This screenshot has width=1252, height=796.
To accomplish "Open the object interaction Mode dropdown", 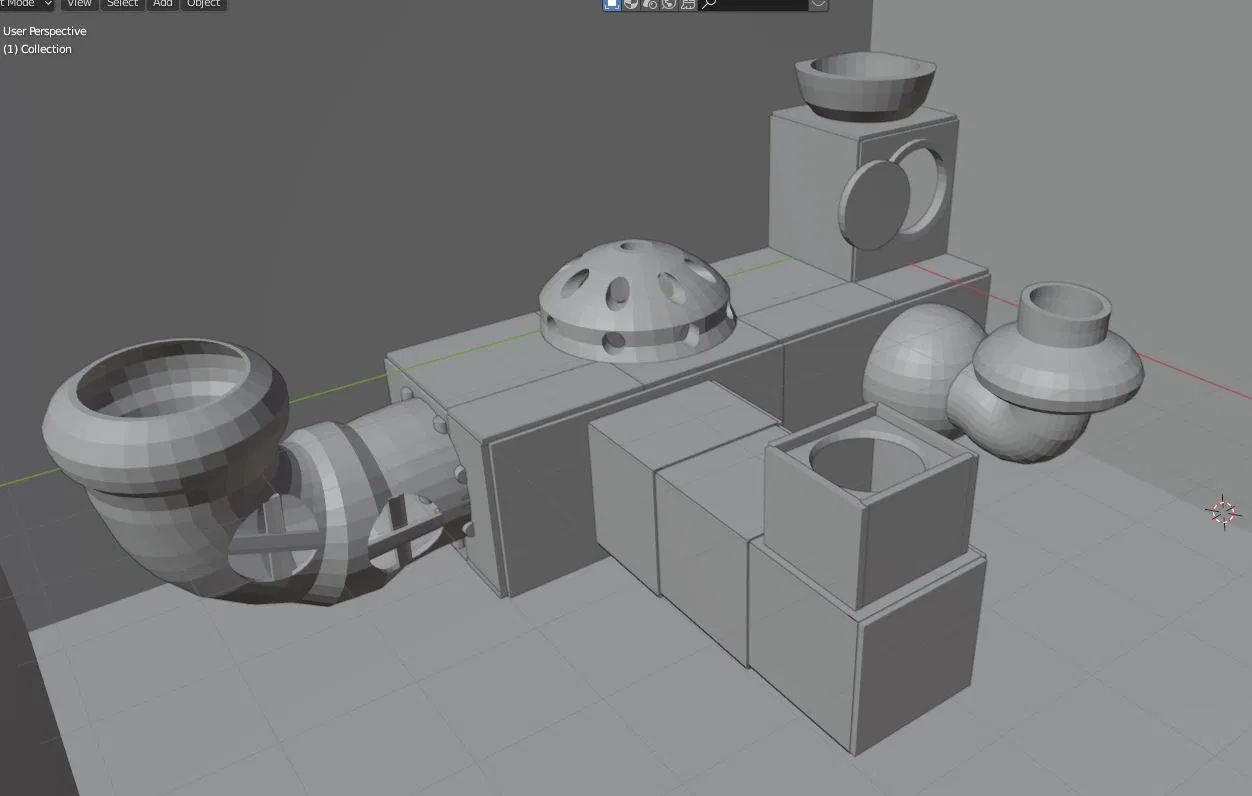I will click(x=26, y=4).
